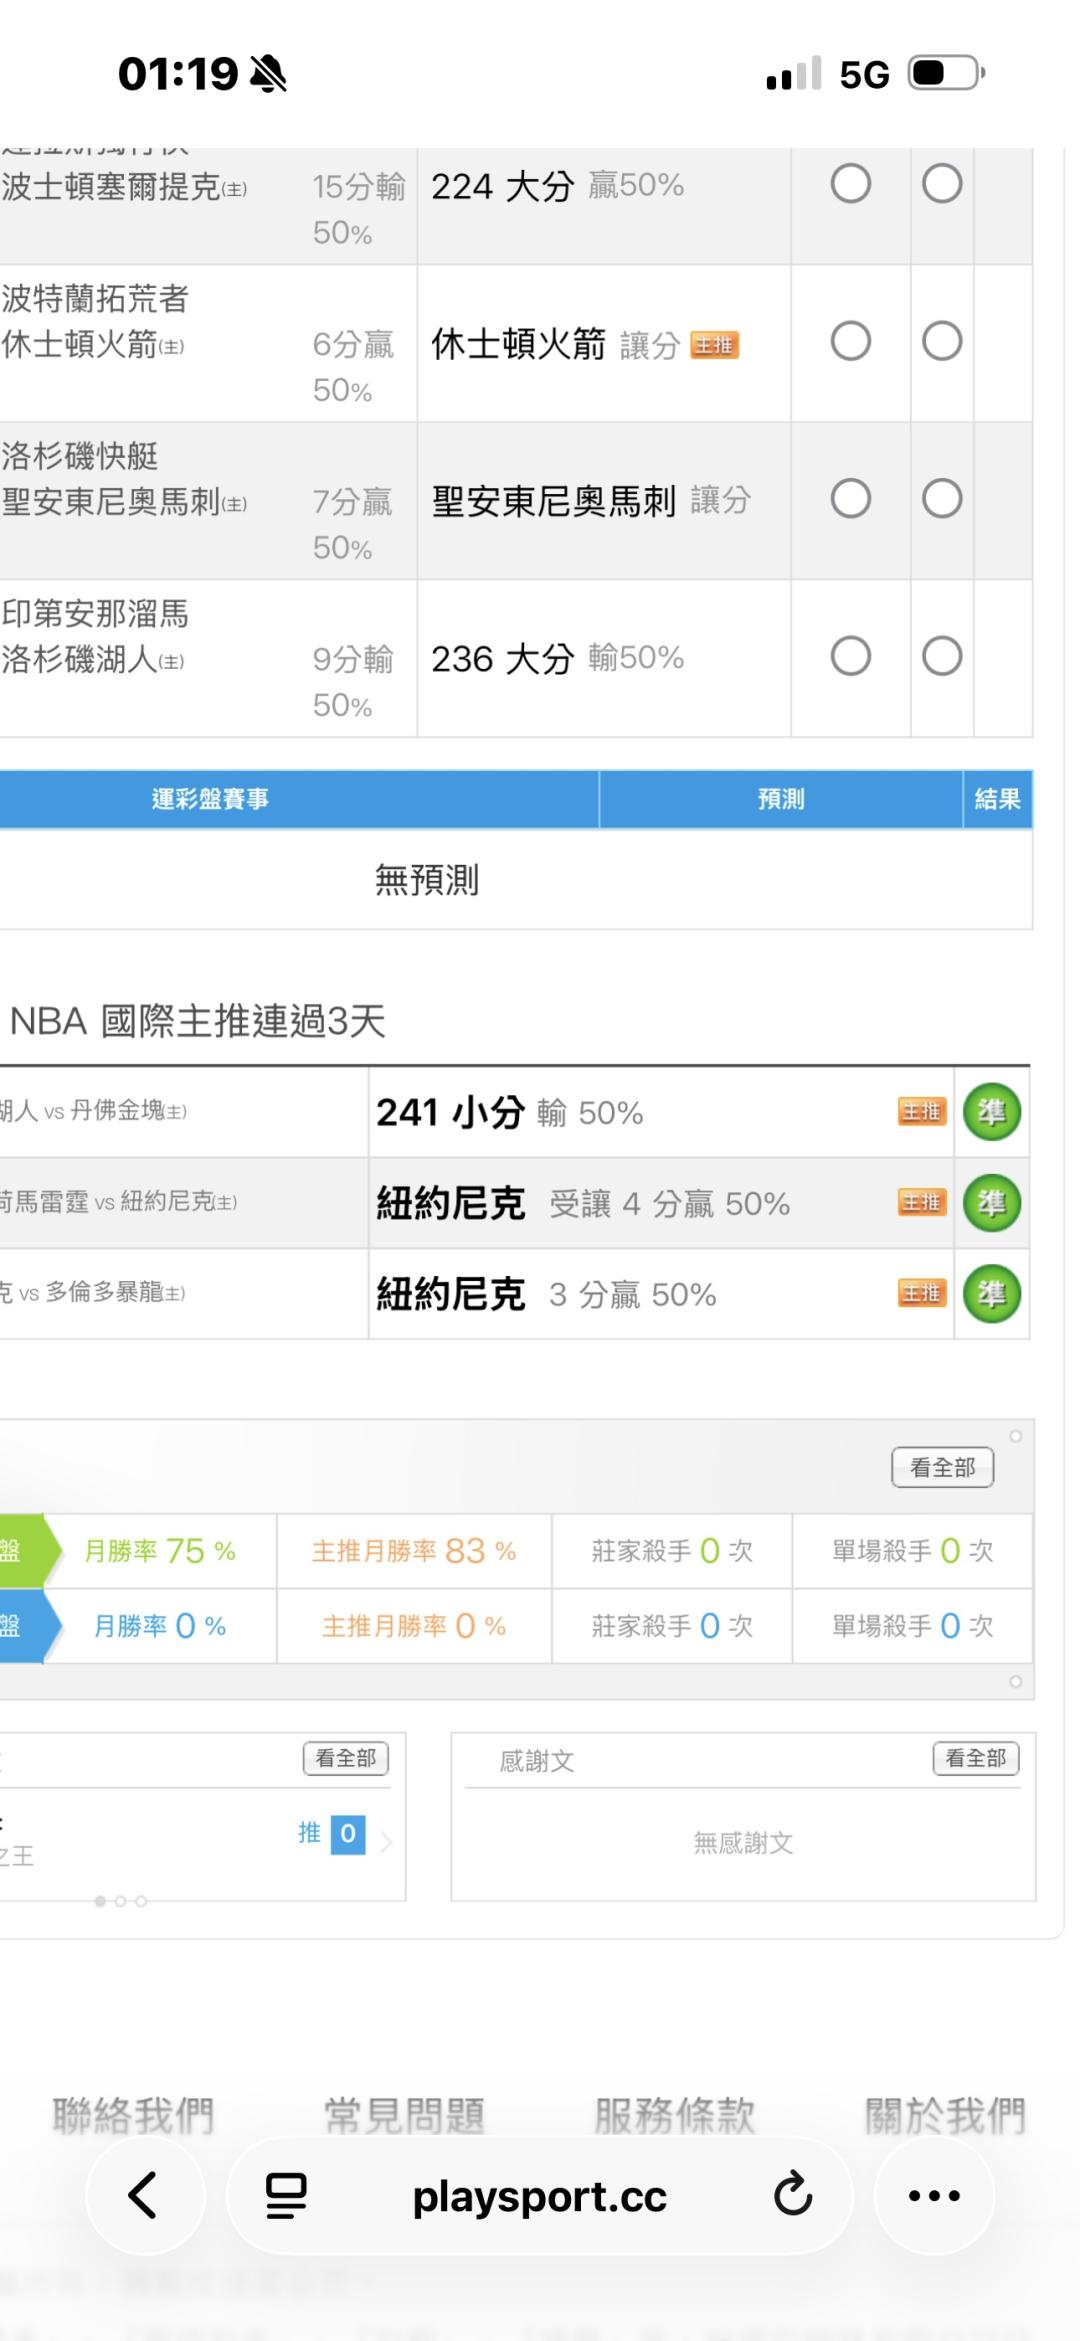This screenshot has width=1080, height=2341.
Task: Open 常見問題 footer link
Action: (x=404, y=2115)
